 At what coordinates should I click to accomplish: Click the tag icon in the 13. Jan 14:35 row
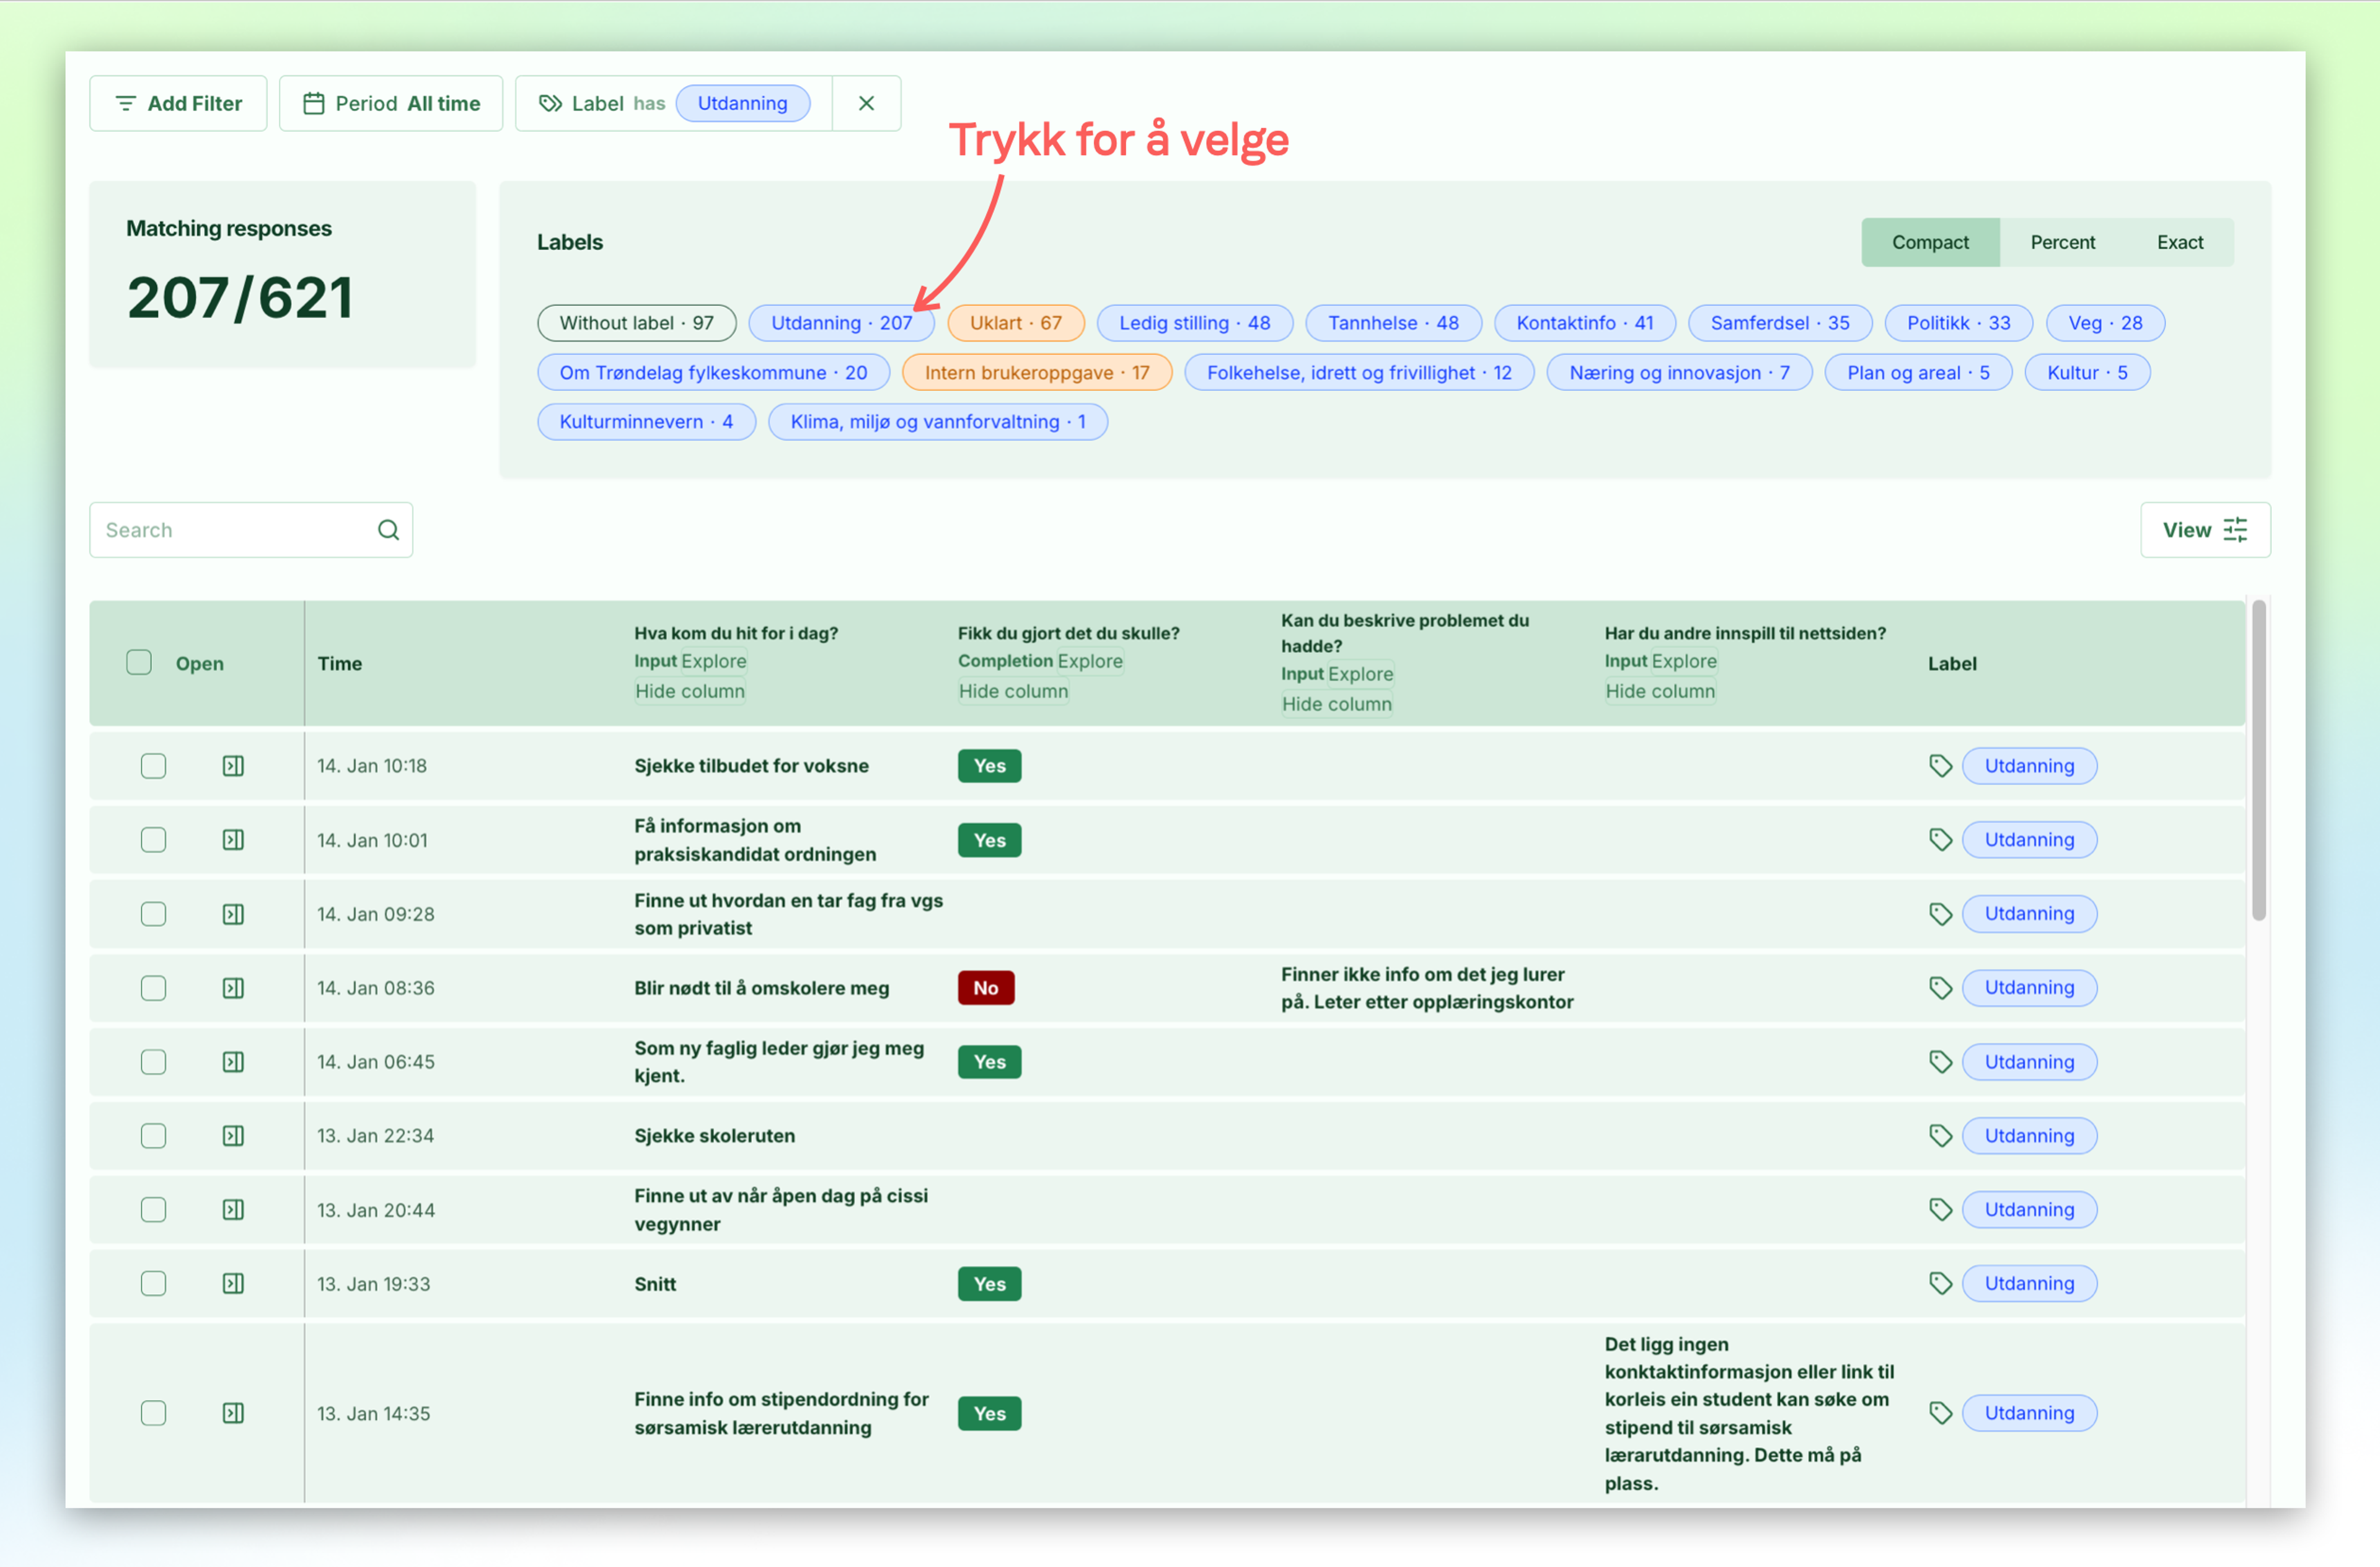point(1940,1413)
